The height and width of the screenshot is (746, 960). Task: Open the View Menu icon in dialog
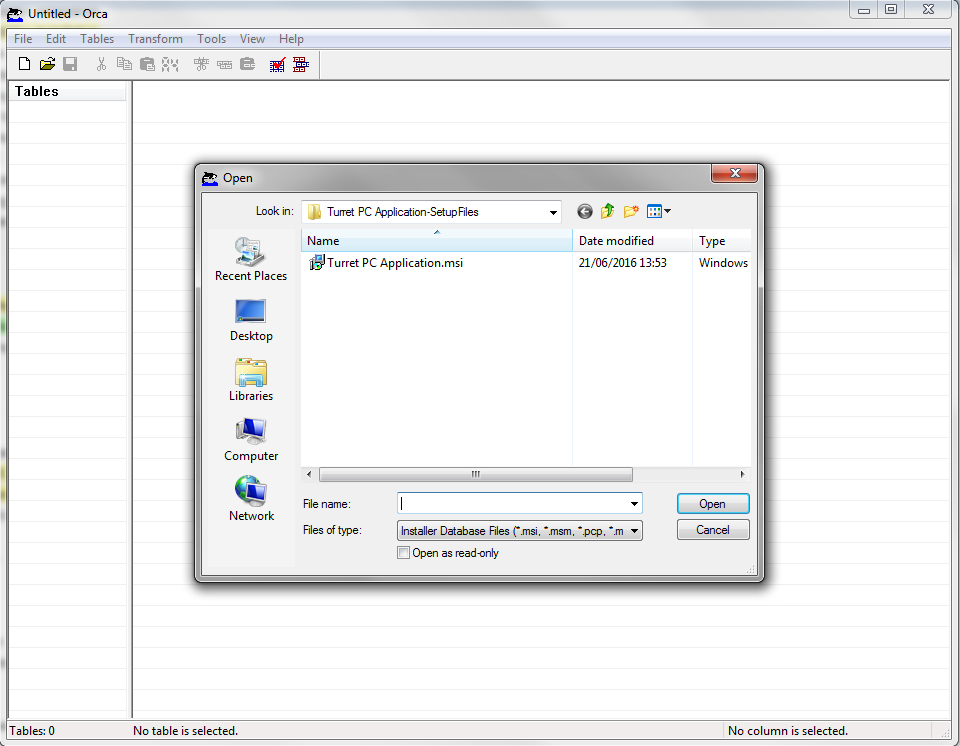tap(658, 212)
